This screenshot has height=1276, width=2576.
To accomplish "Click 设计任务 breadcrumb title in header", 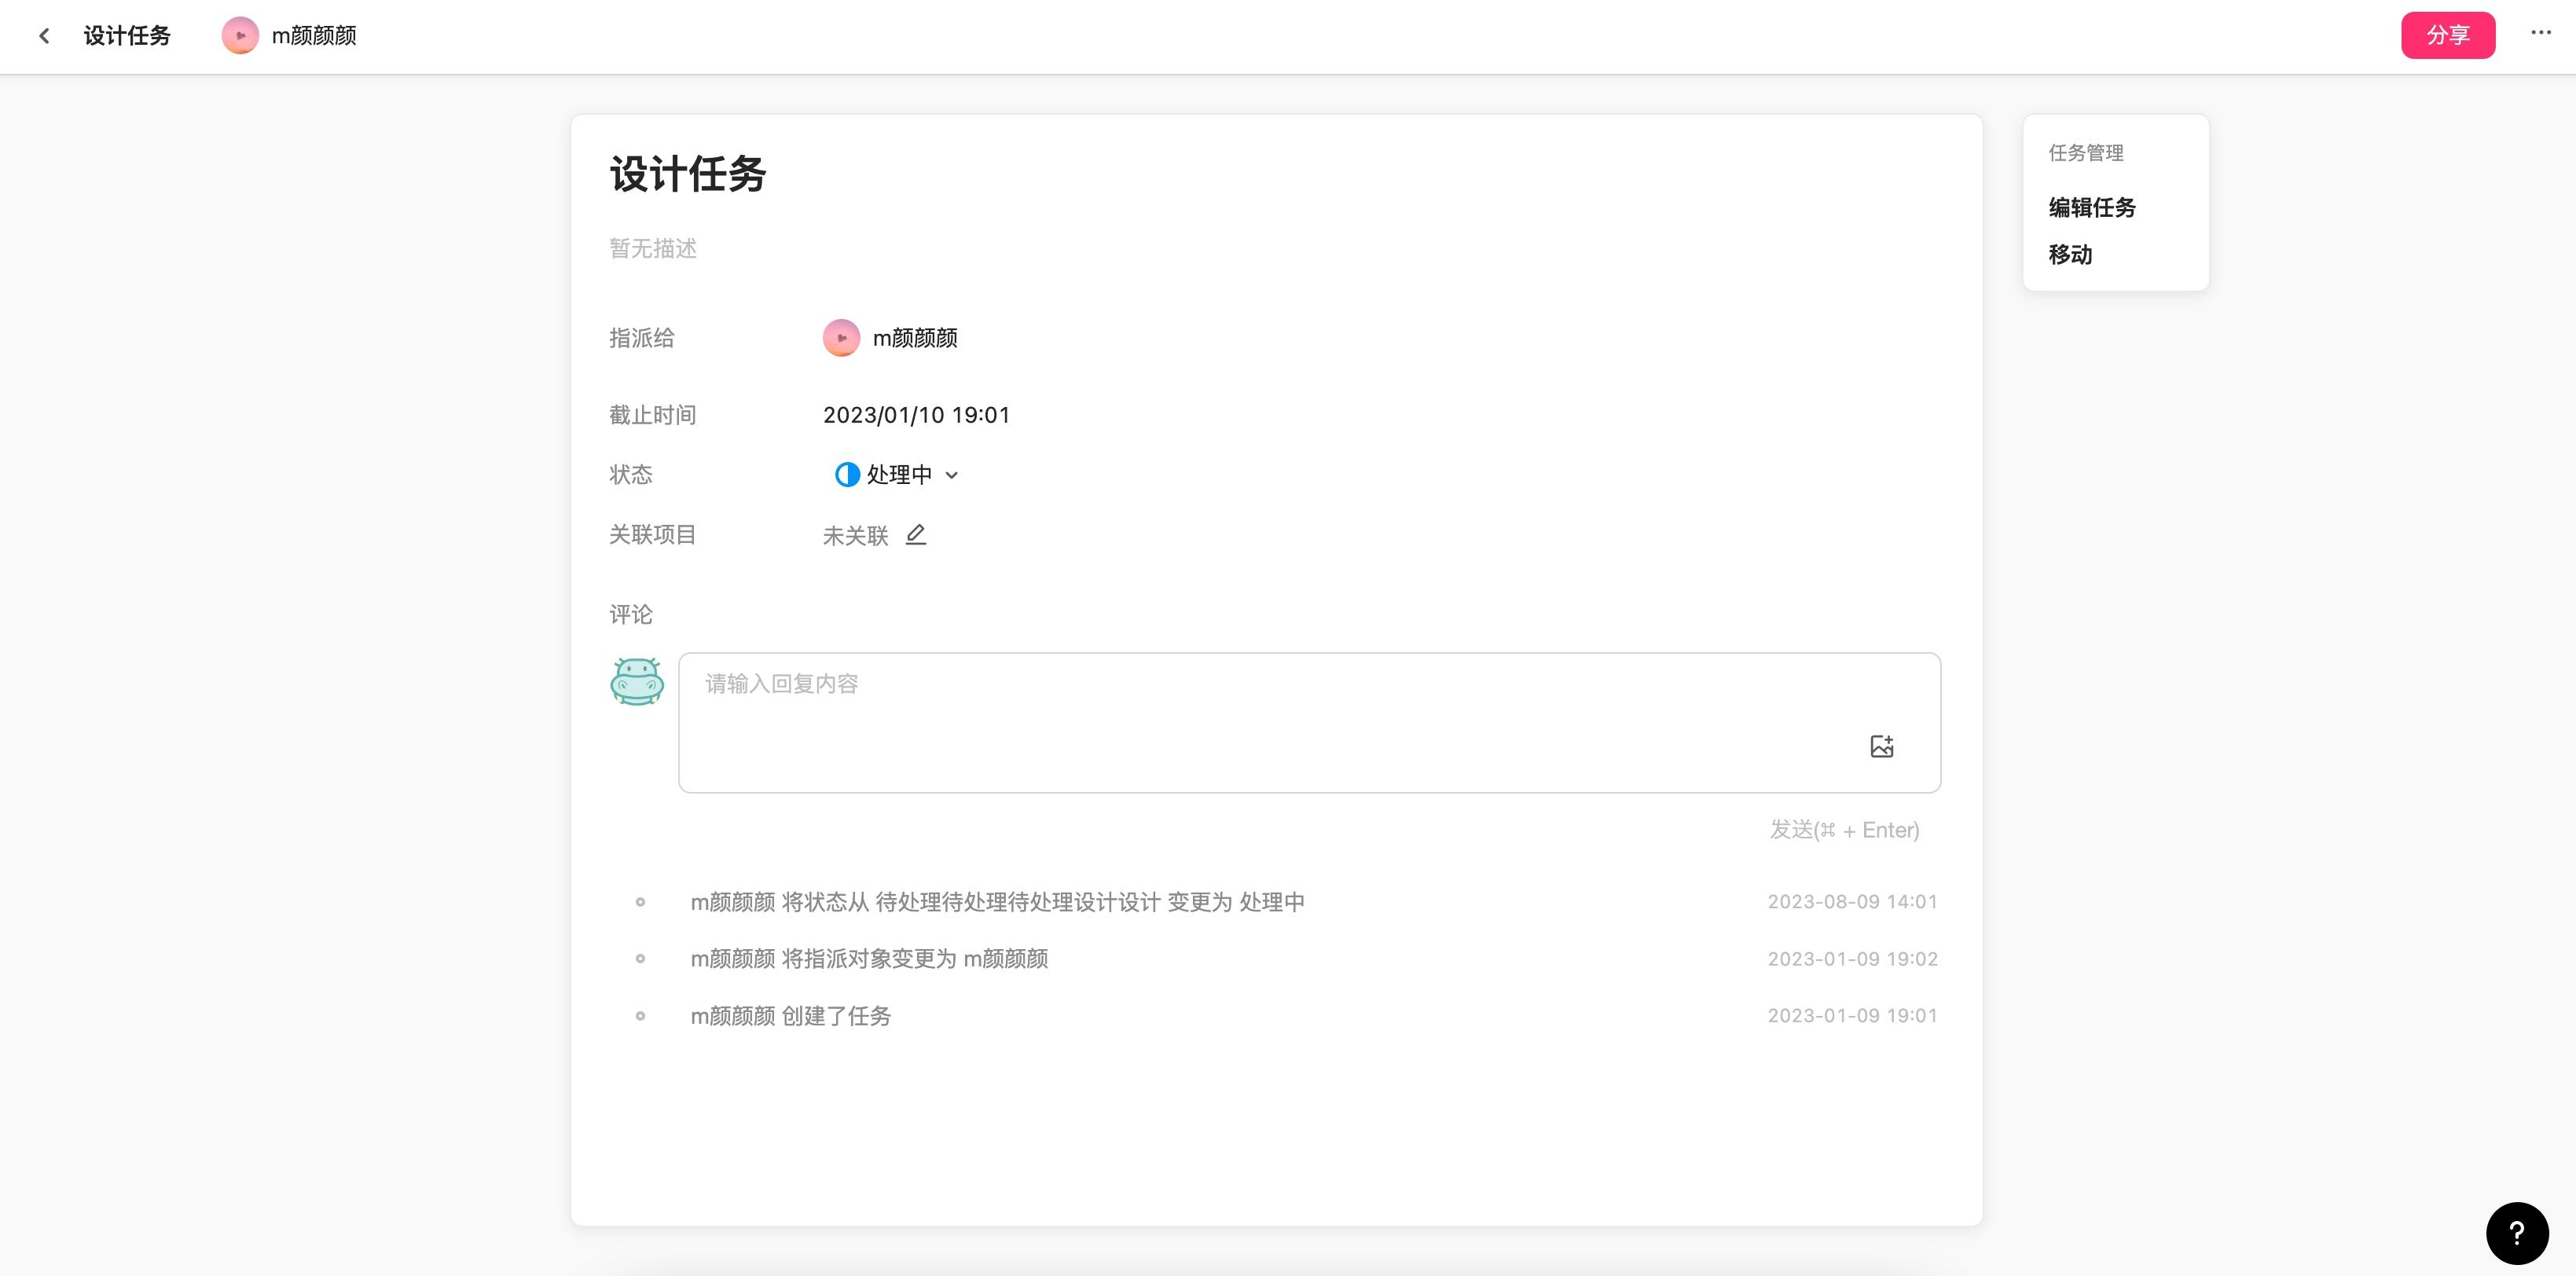I will click(x=127, y=36).
